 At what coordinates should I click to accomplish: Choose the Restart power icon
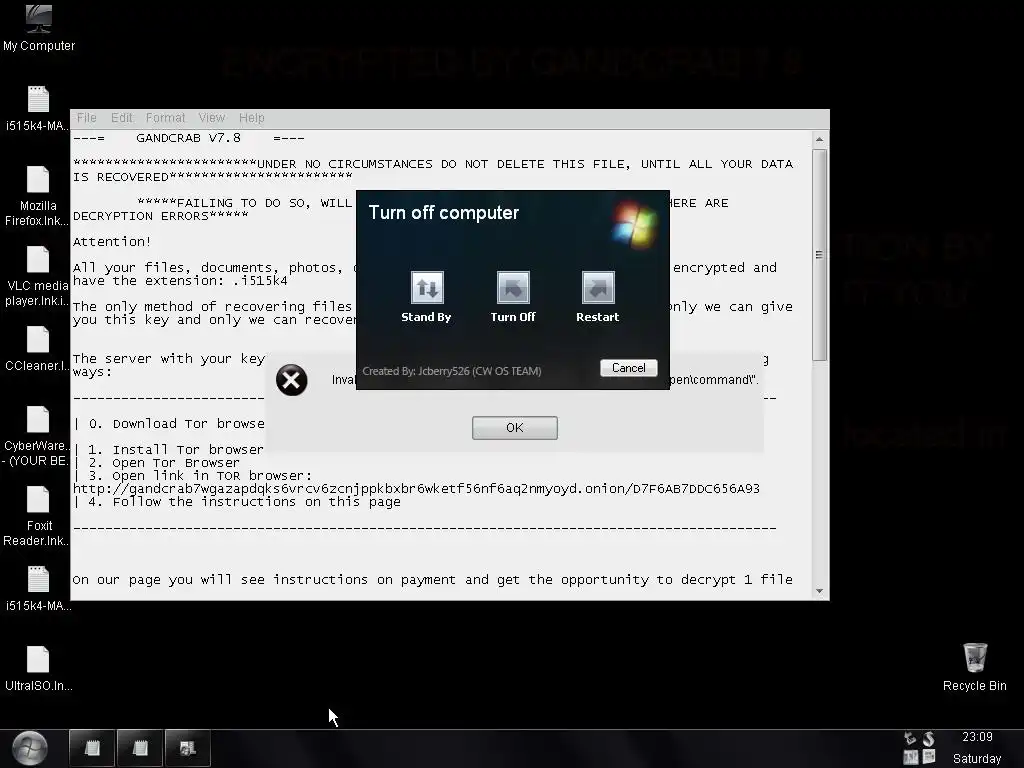click(598, 288)
